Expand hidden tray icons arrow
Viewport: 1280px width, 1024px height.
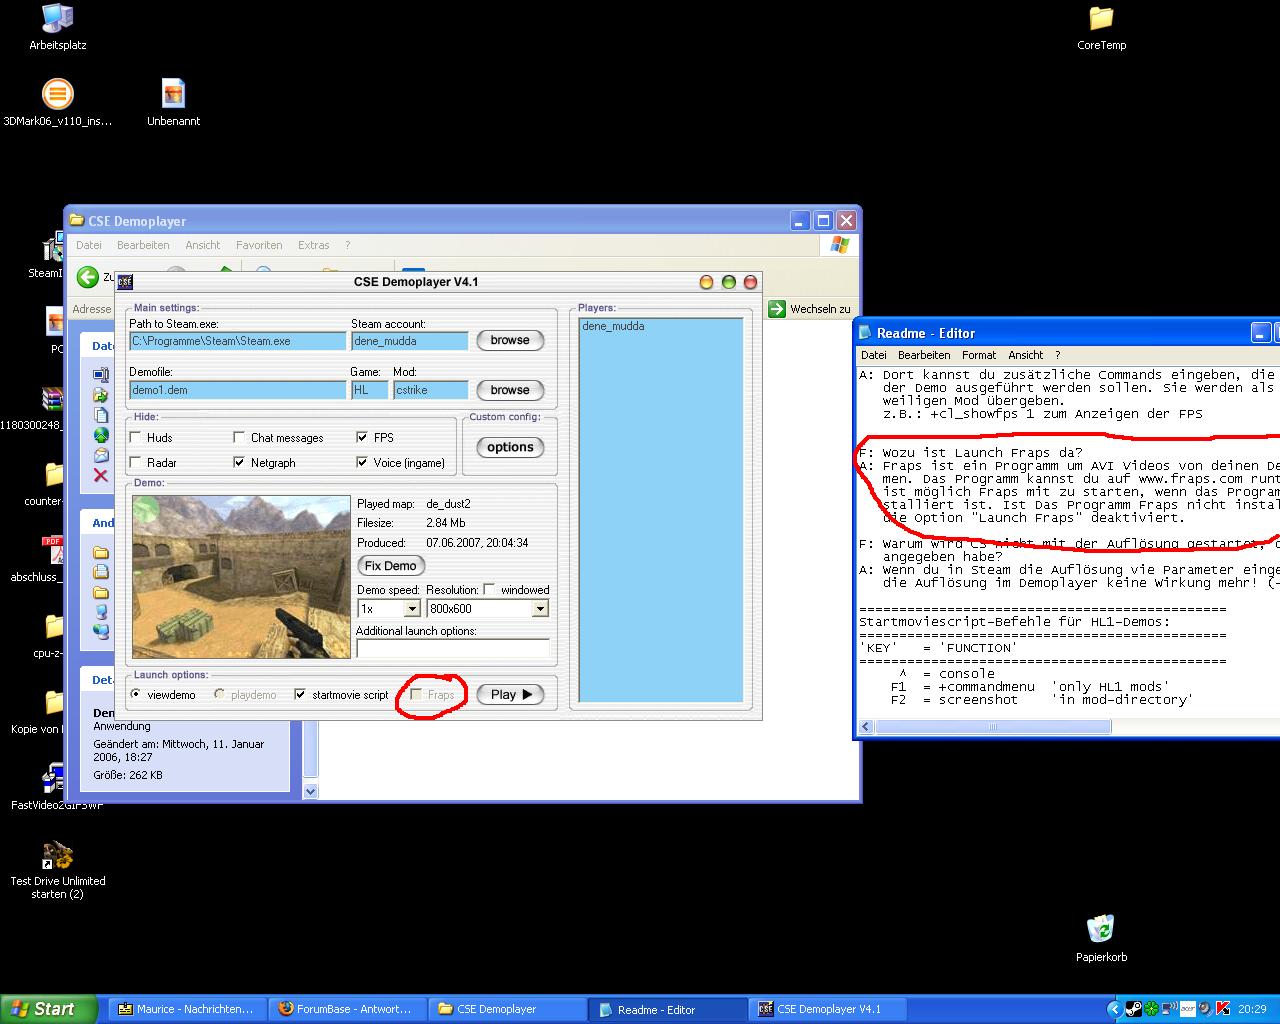(1115, 1009)
